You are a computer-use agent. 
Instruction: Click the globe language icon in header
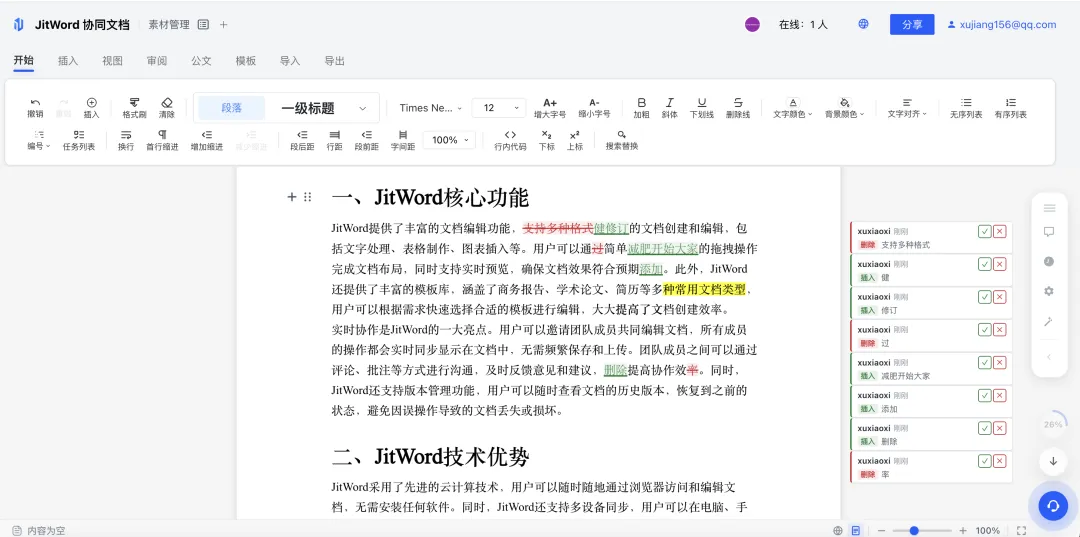[x=863, y=24]
